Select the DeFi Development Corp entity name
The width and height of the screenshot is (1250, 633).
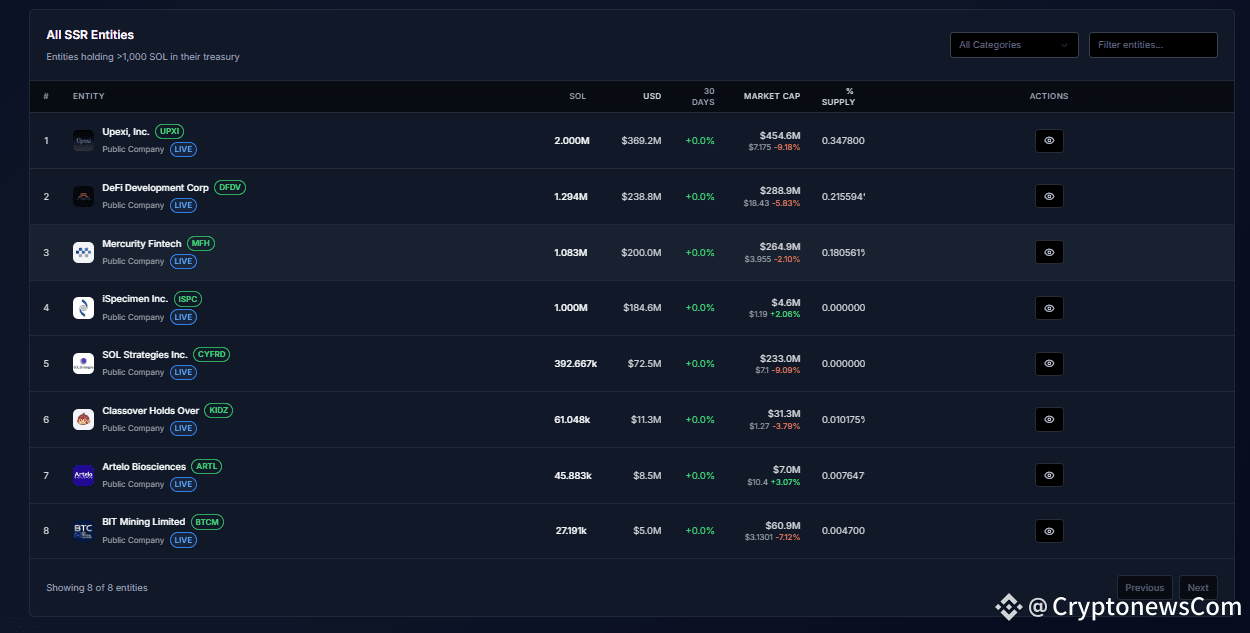pos(155,188)
